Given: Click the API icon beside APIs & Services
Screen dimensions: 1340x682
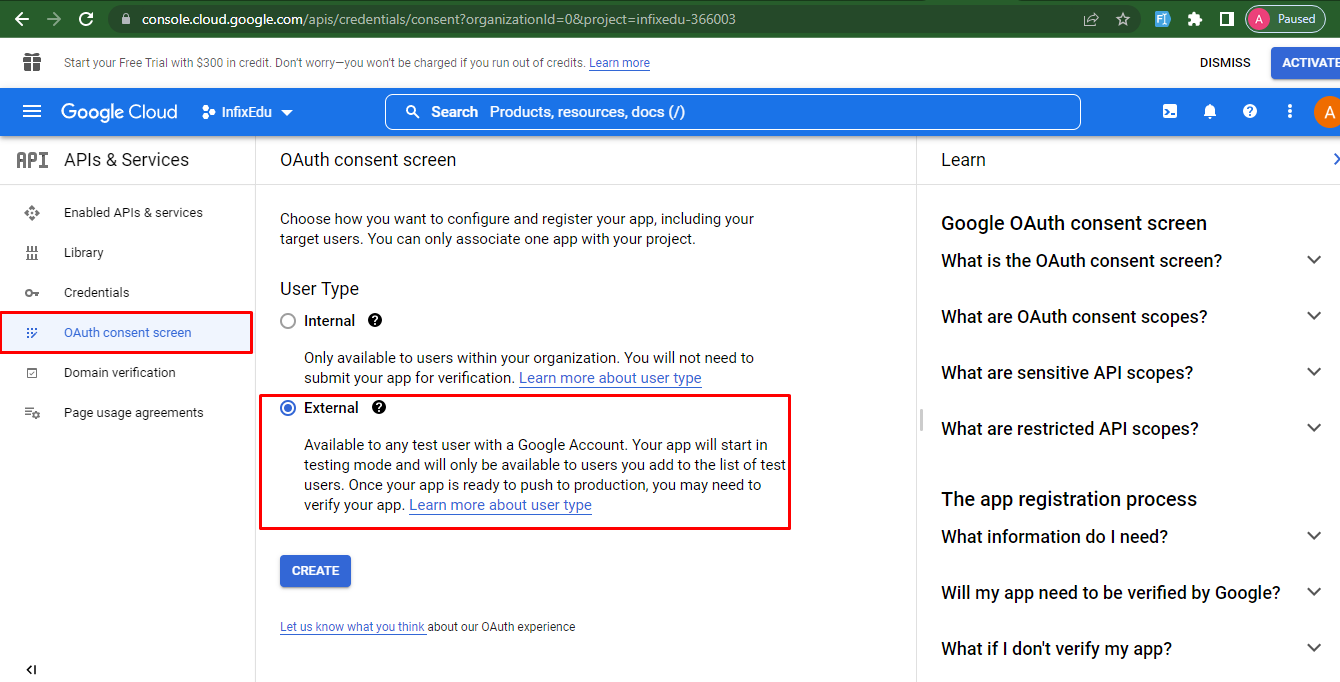Looking at the screenshot, I should 32,160.
